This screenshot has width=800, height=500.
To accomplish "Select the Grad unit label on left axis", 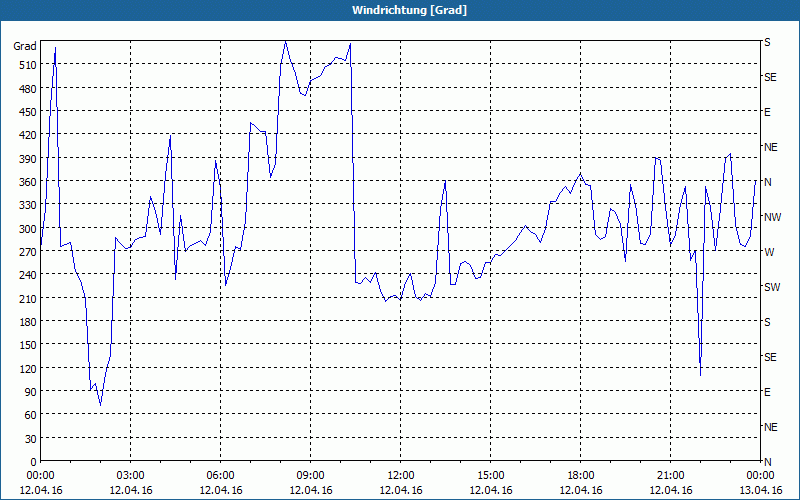I will pos(25,46).
